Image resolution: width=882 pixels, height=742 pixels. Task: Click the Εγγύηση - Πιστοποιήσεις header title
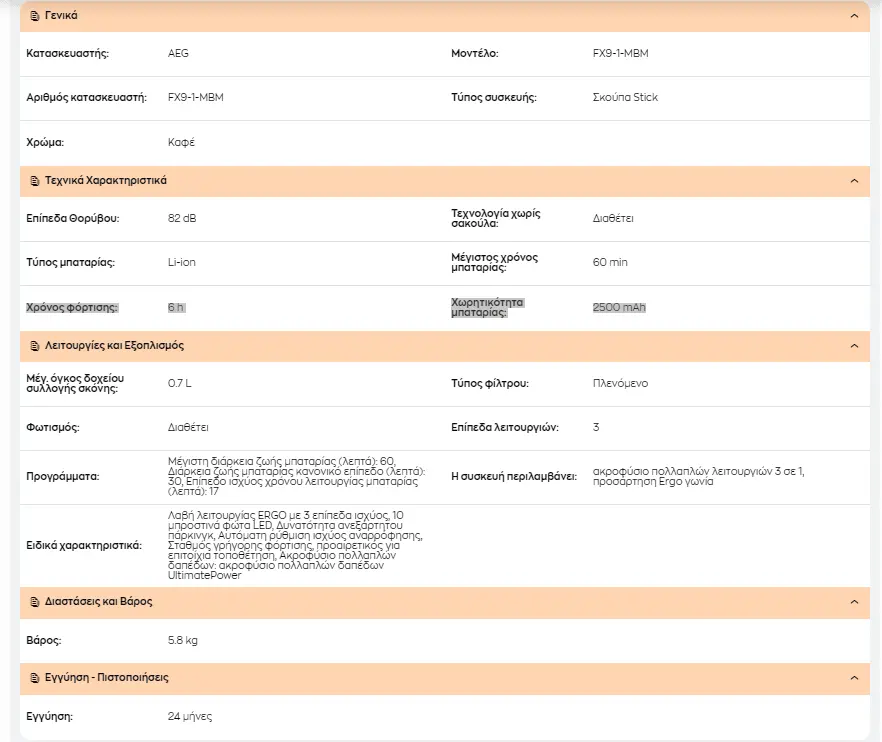[x=107, y=677]
